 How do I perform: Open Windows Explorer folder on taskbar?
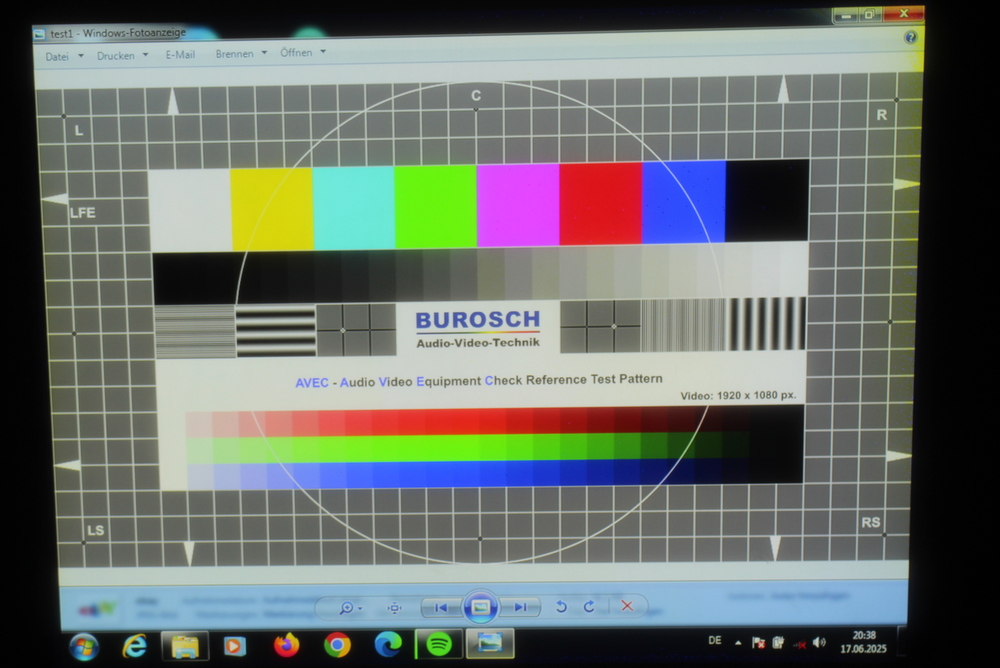185,646
